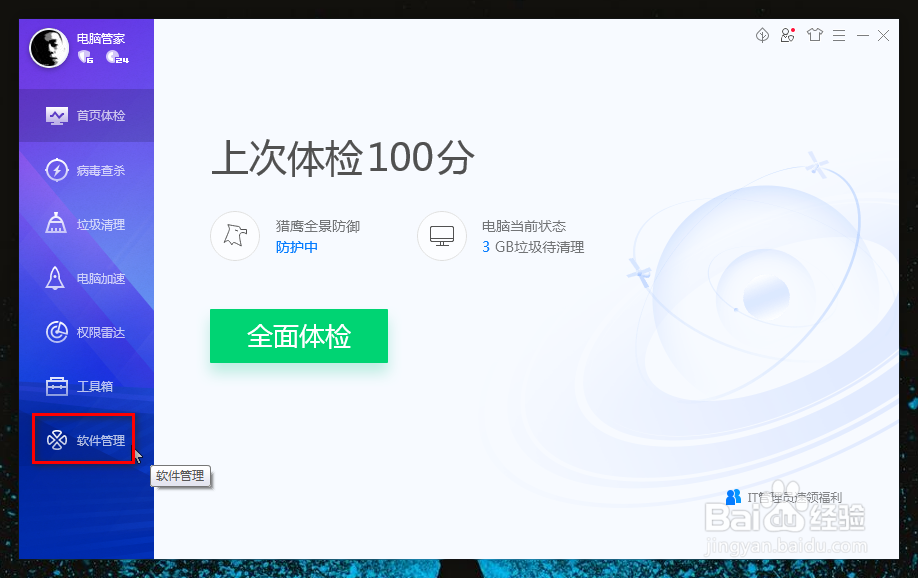Click the 猎鹰全景防御 shield icon

(235, 236)
